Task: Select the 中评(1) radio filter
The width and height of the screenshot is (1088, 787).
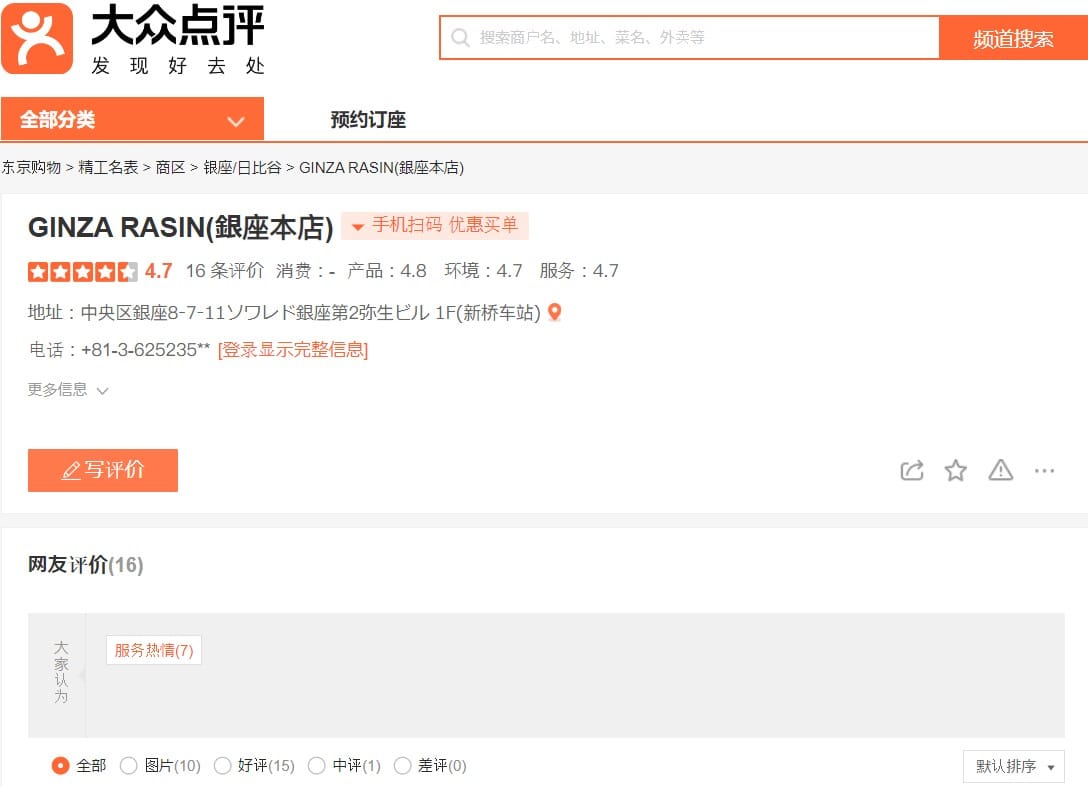Action: point(316,765)
